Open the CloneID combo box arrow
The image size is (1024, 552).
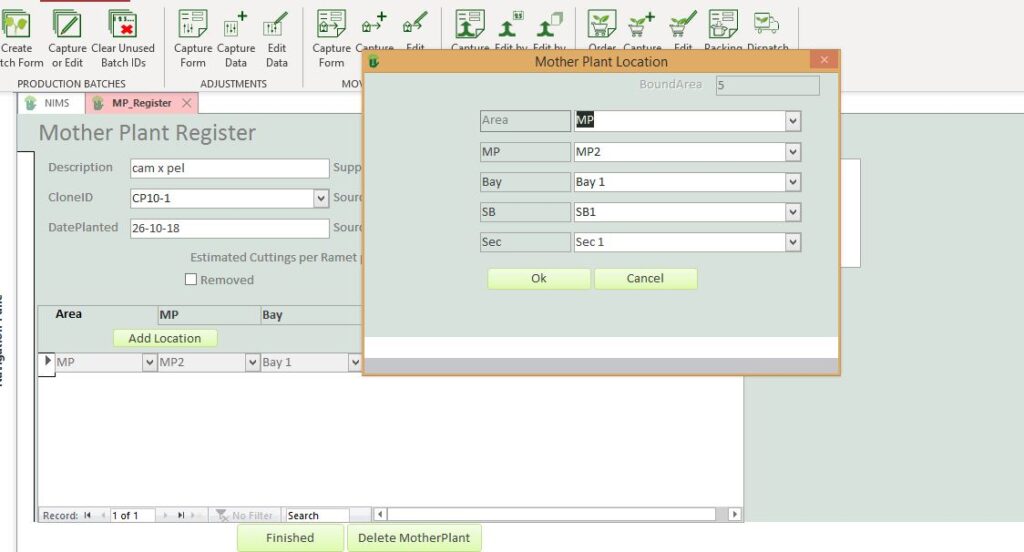pos(321,199)
